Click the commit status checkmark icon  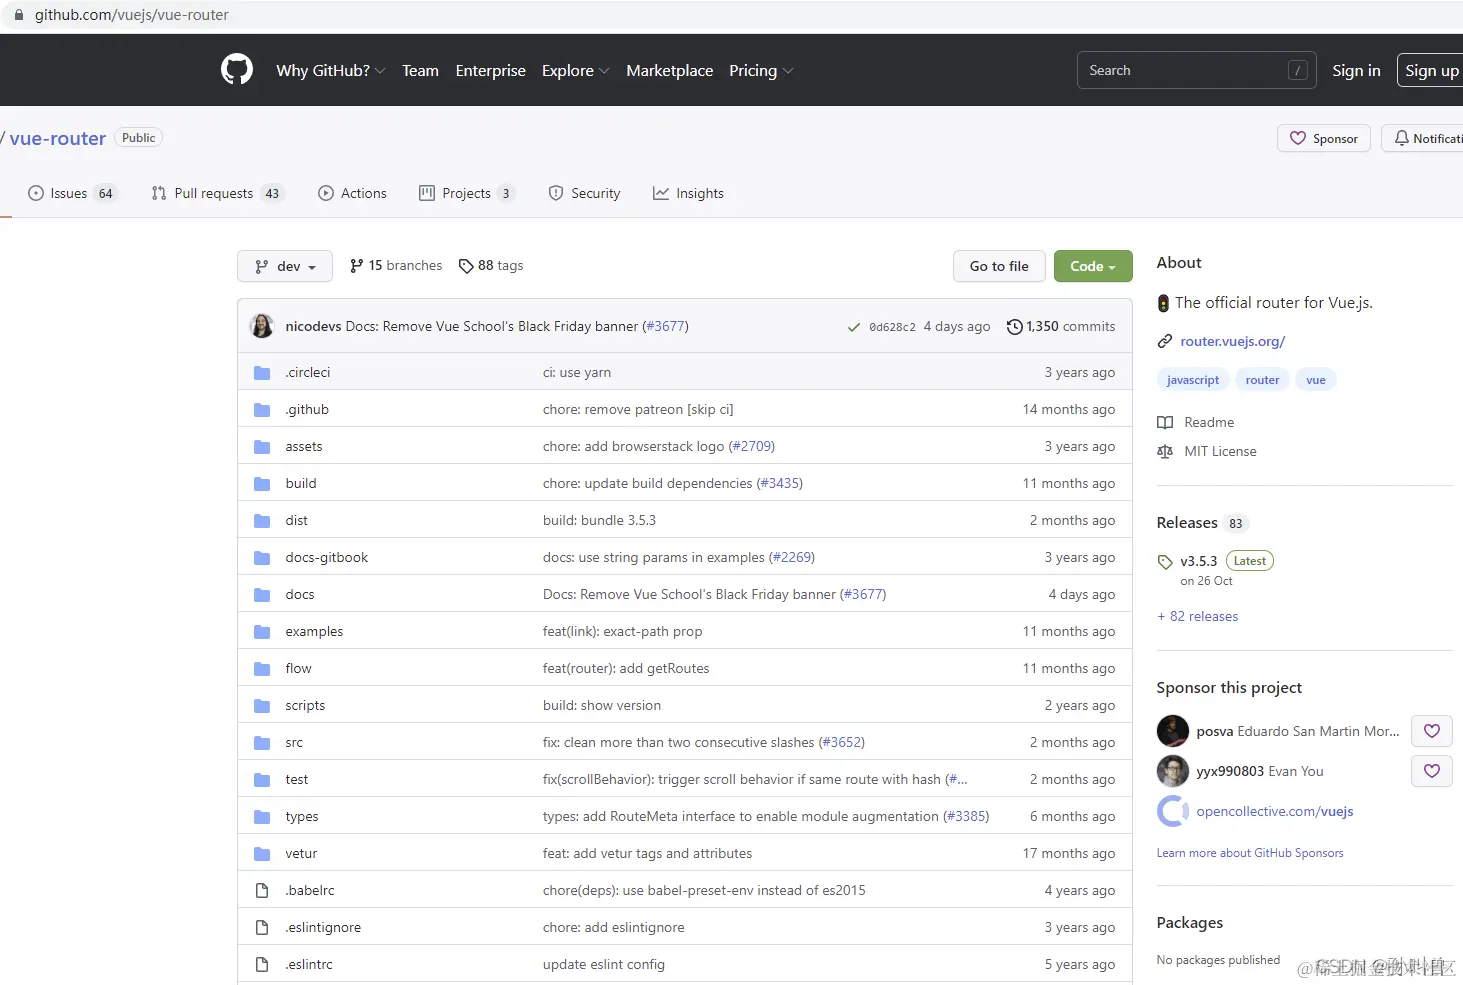coord(853,327)
